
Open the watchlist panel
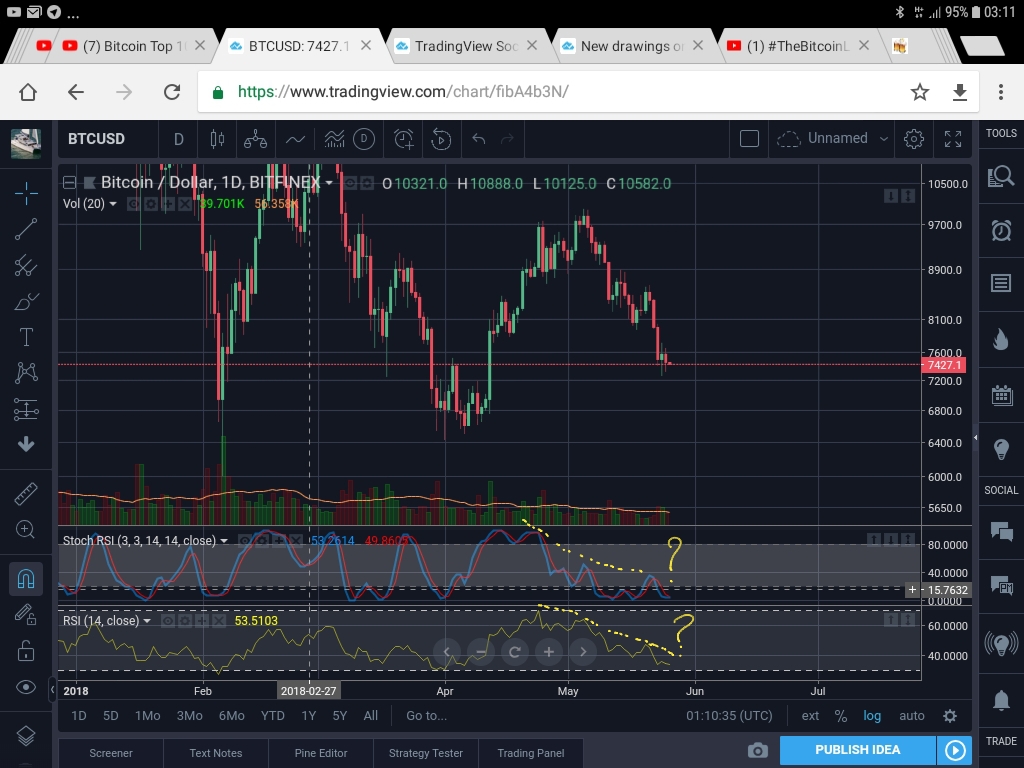click(x=1001, y=176)
